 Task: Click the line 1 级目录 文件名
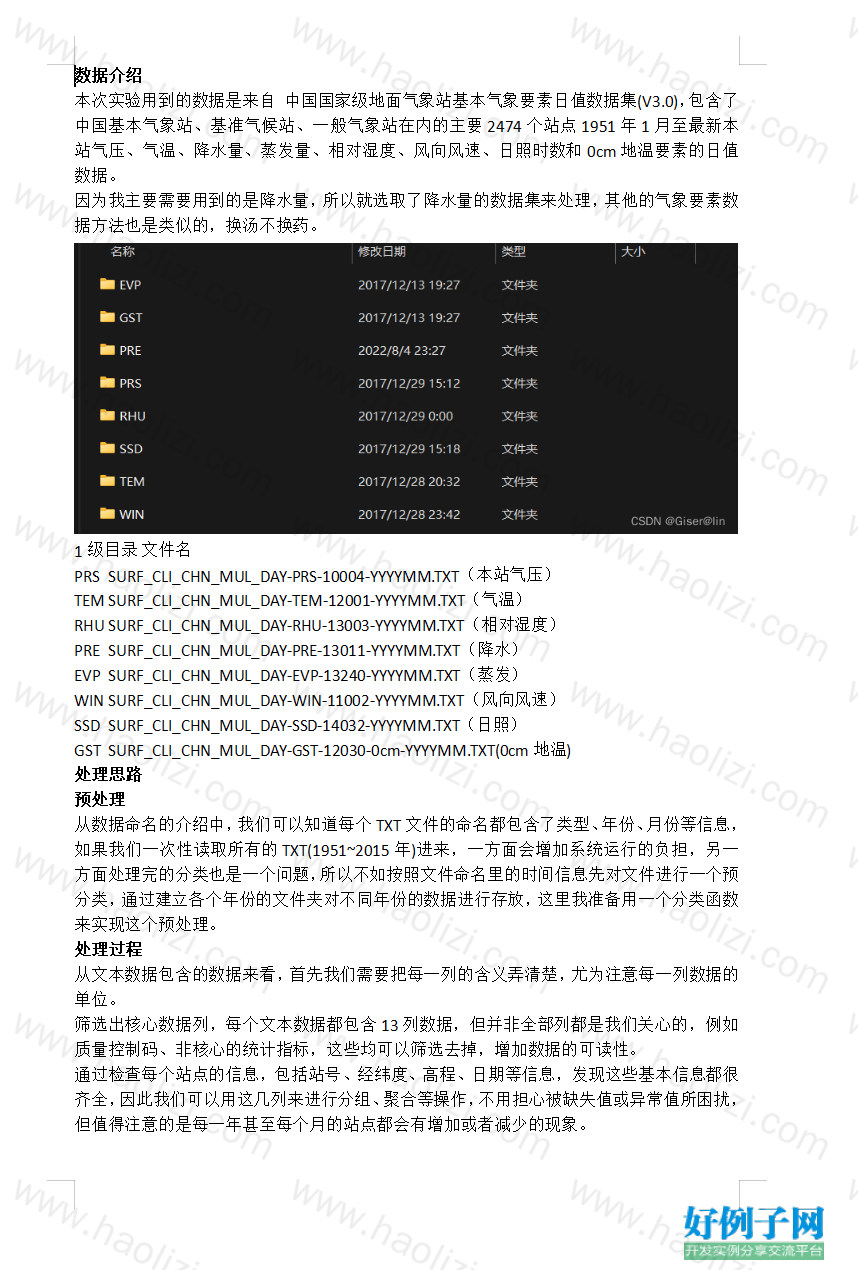point(132,550)
